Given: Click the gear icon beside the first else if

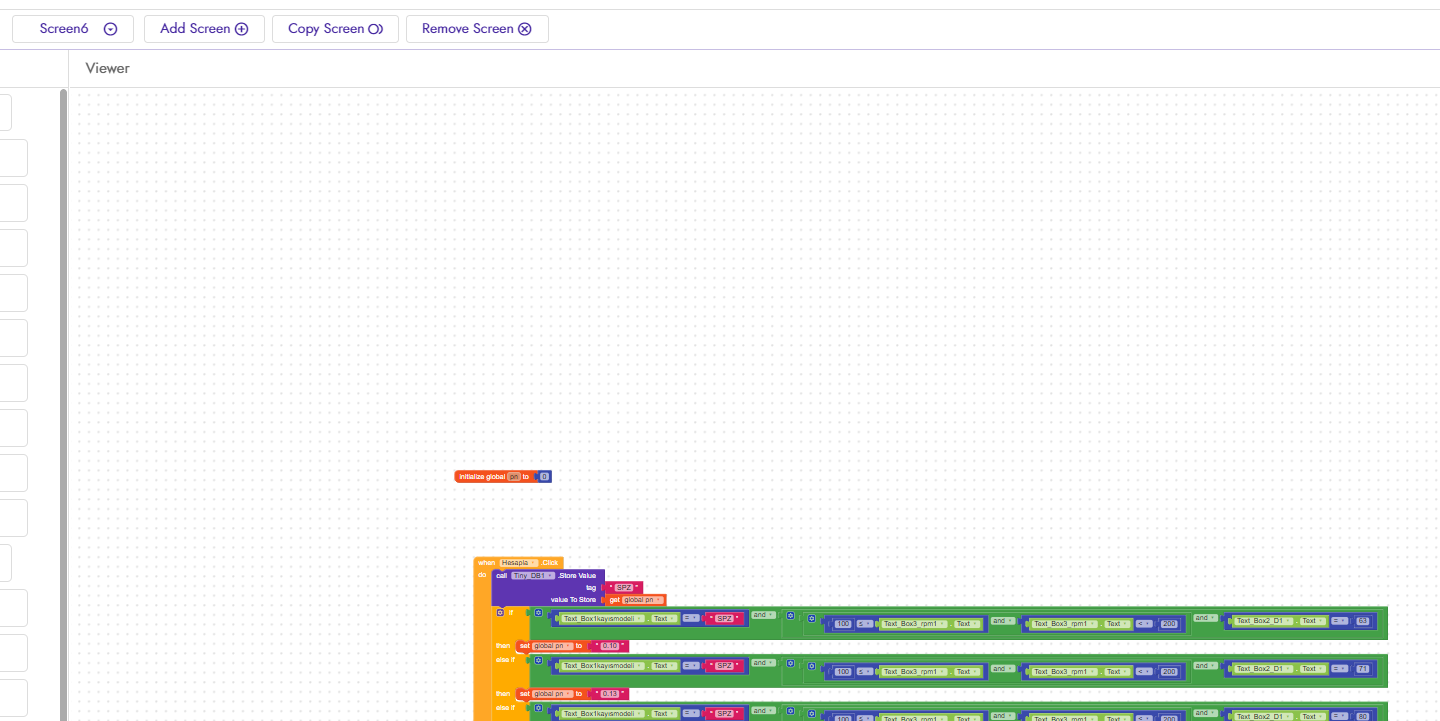Looking at the screenshot, I should (x=538, y=661).
